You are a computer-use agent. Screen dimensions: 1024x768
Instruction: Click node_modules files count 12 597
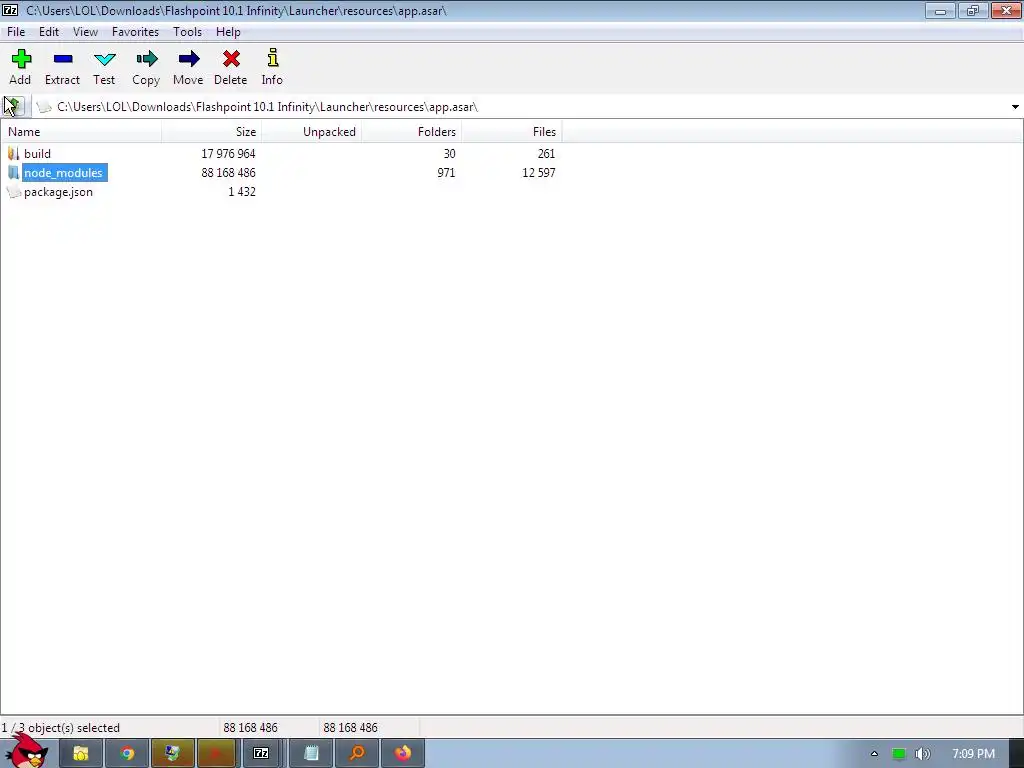click(539, 172)
